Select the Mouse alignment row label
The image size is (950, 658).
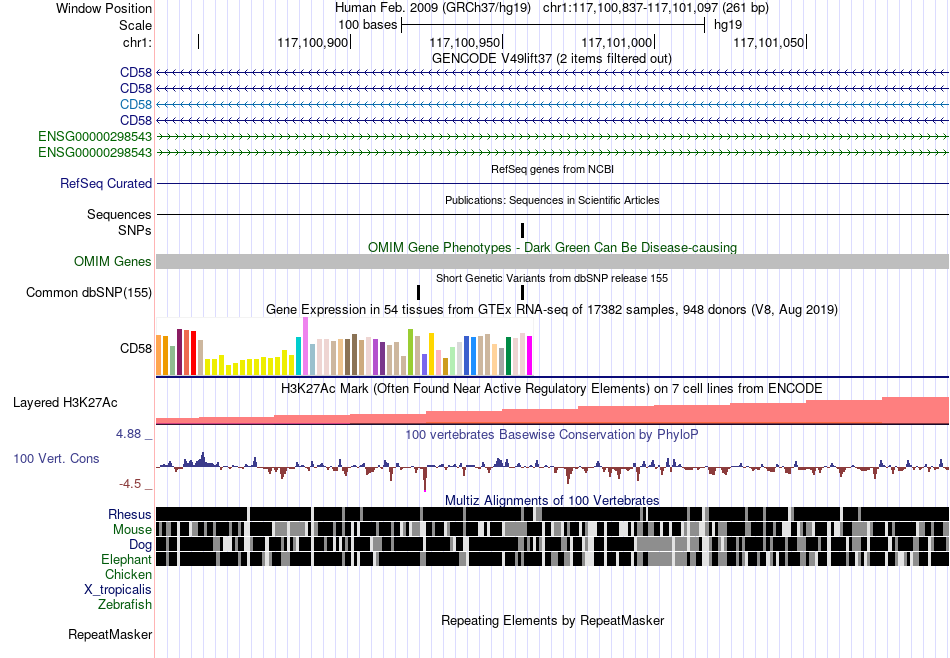132,530
